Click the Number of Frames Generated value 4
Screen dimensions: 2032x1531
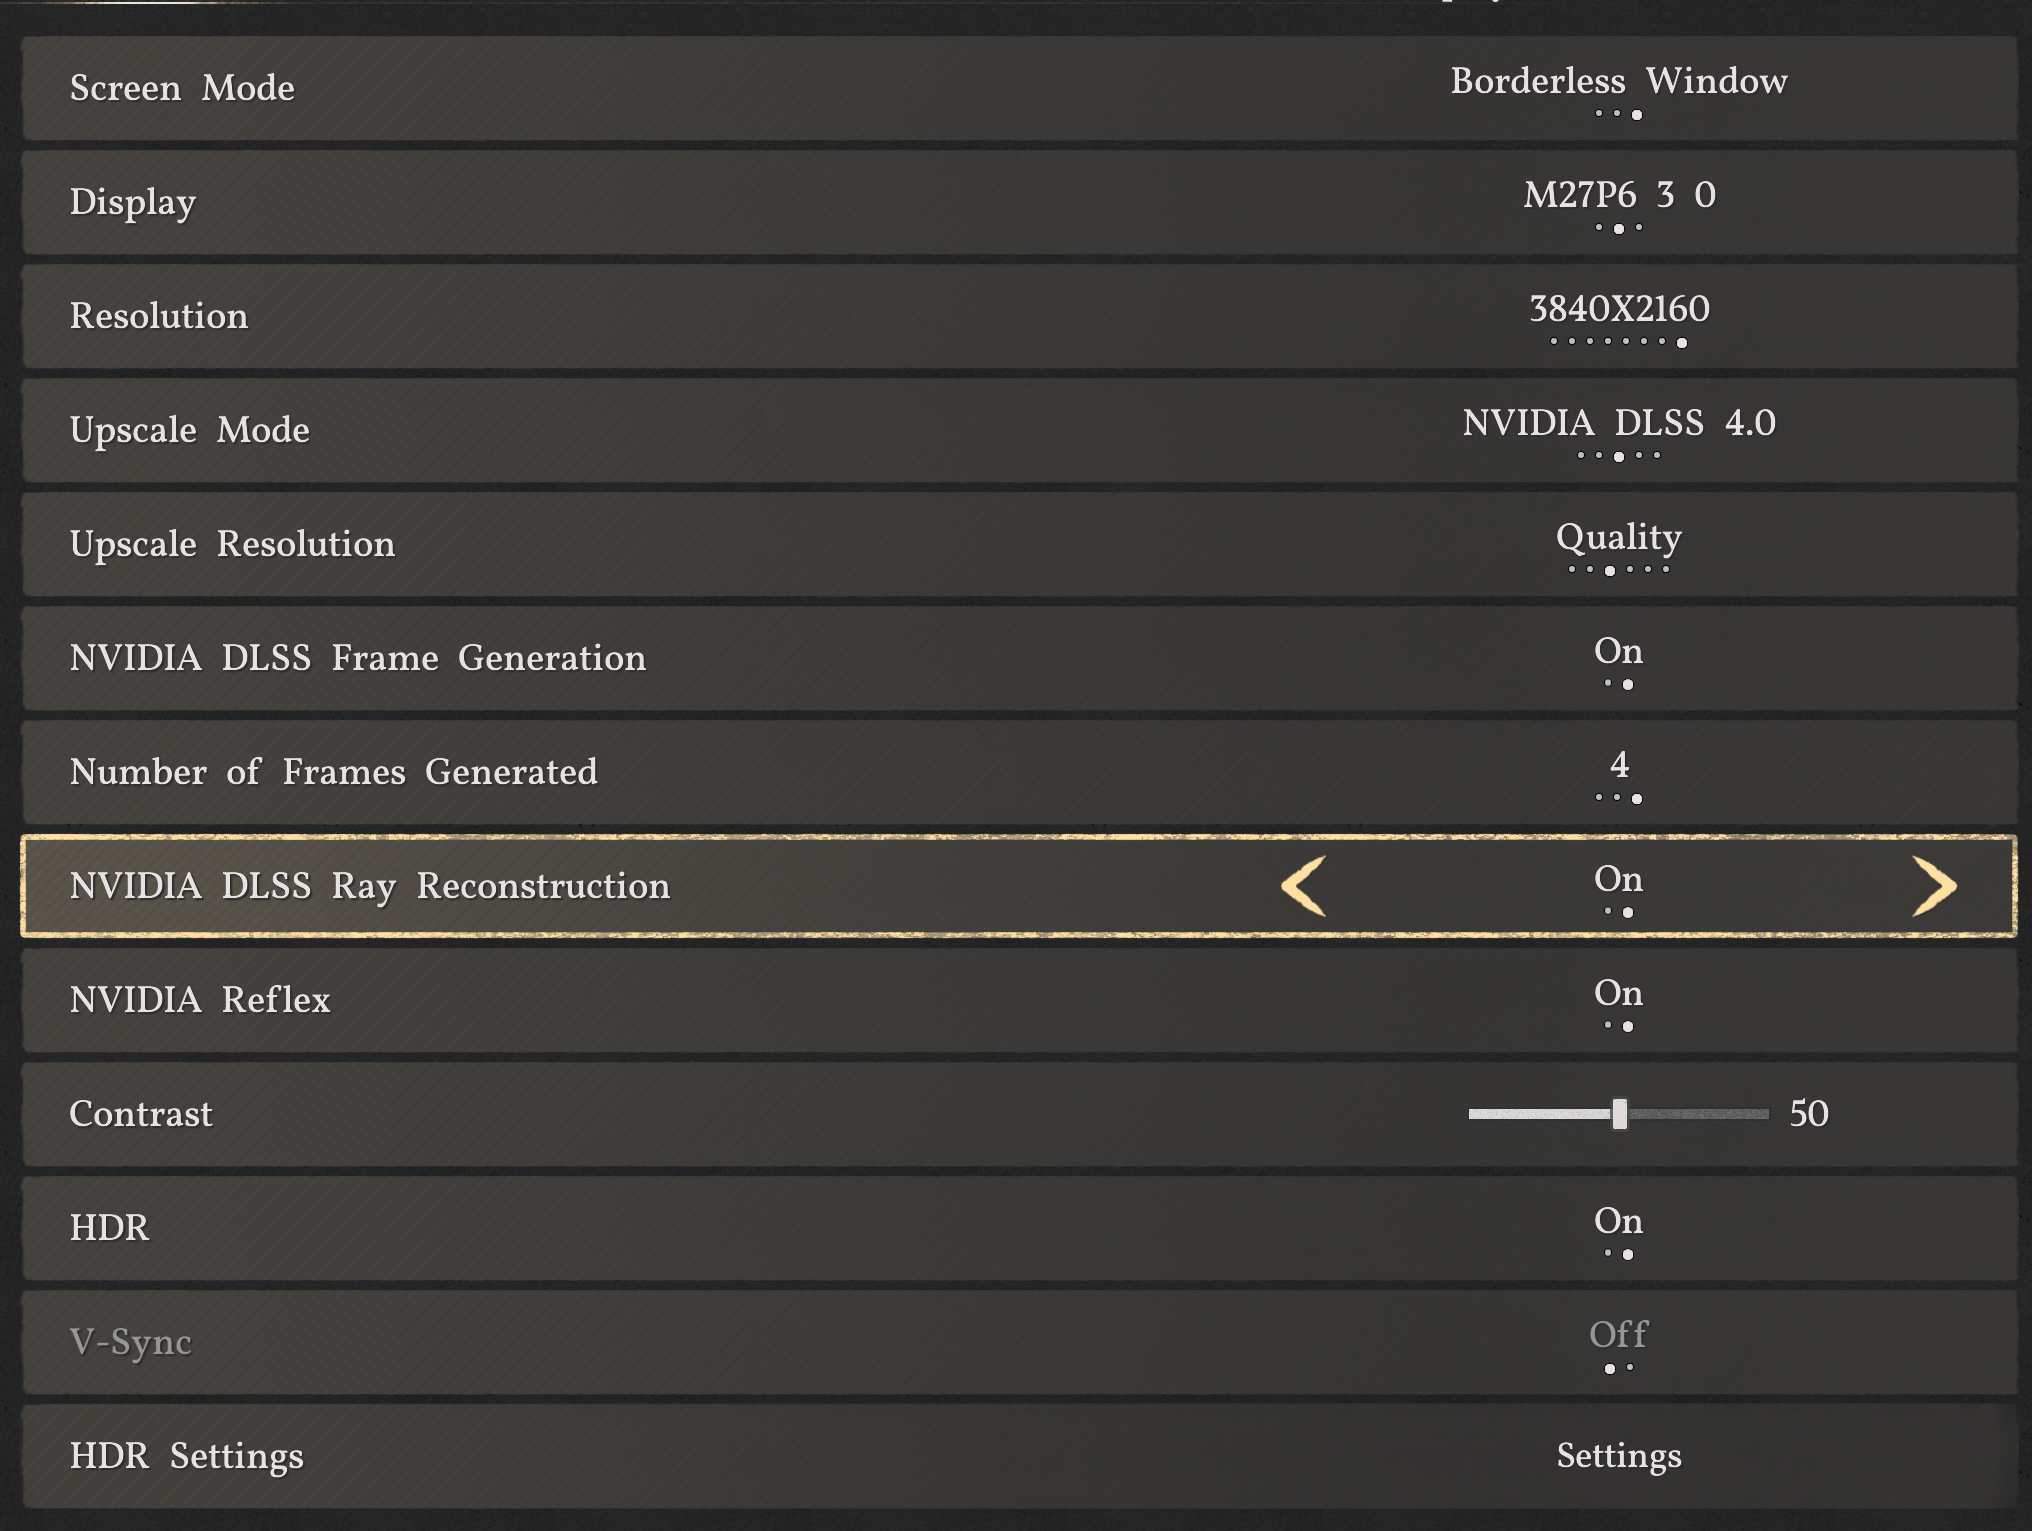1619,766
